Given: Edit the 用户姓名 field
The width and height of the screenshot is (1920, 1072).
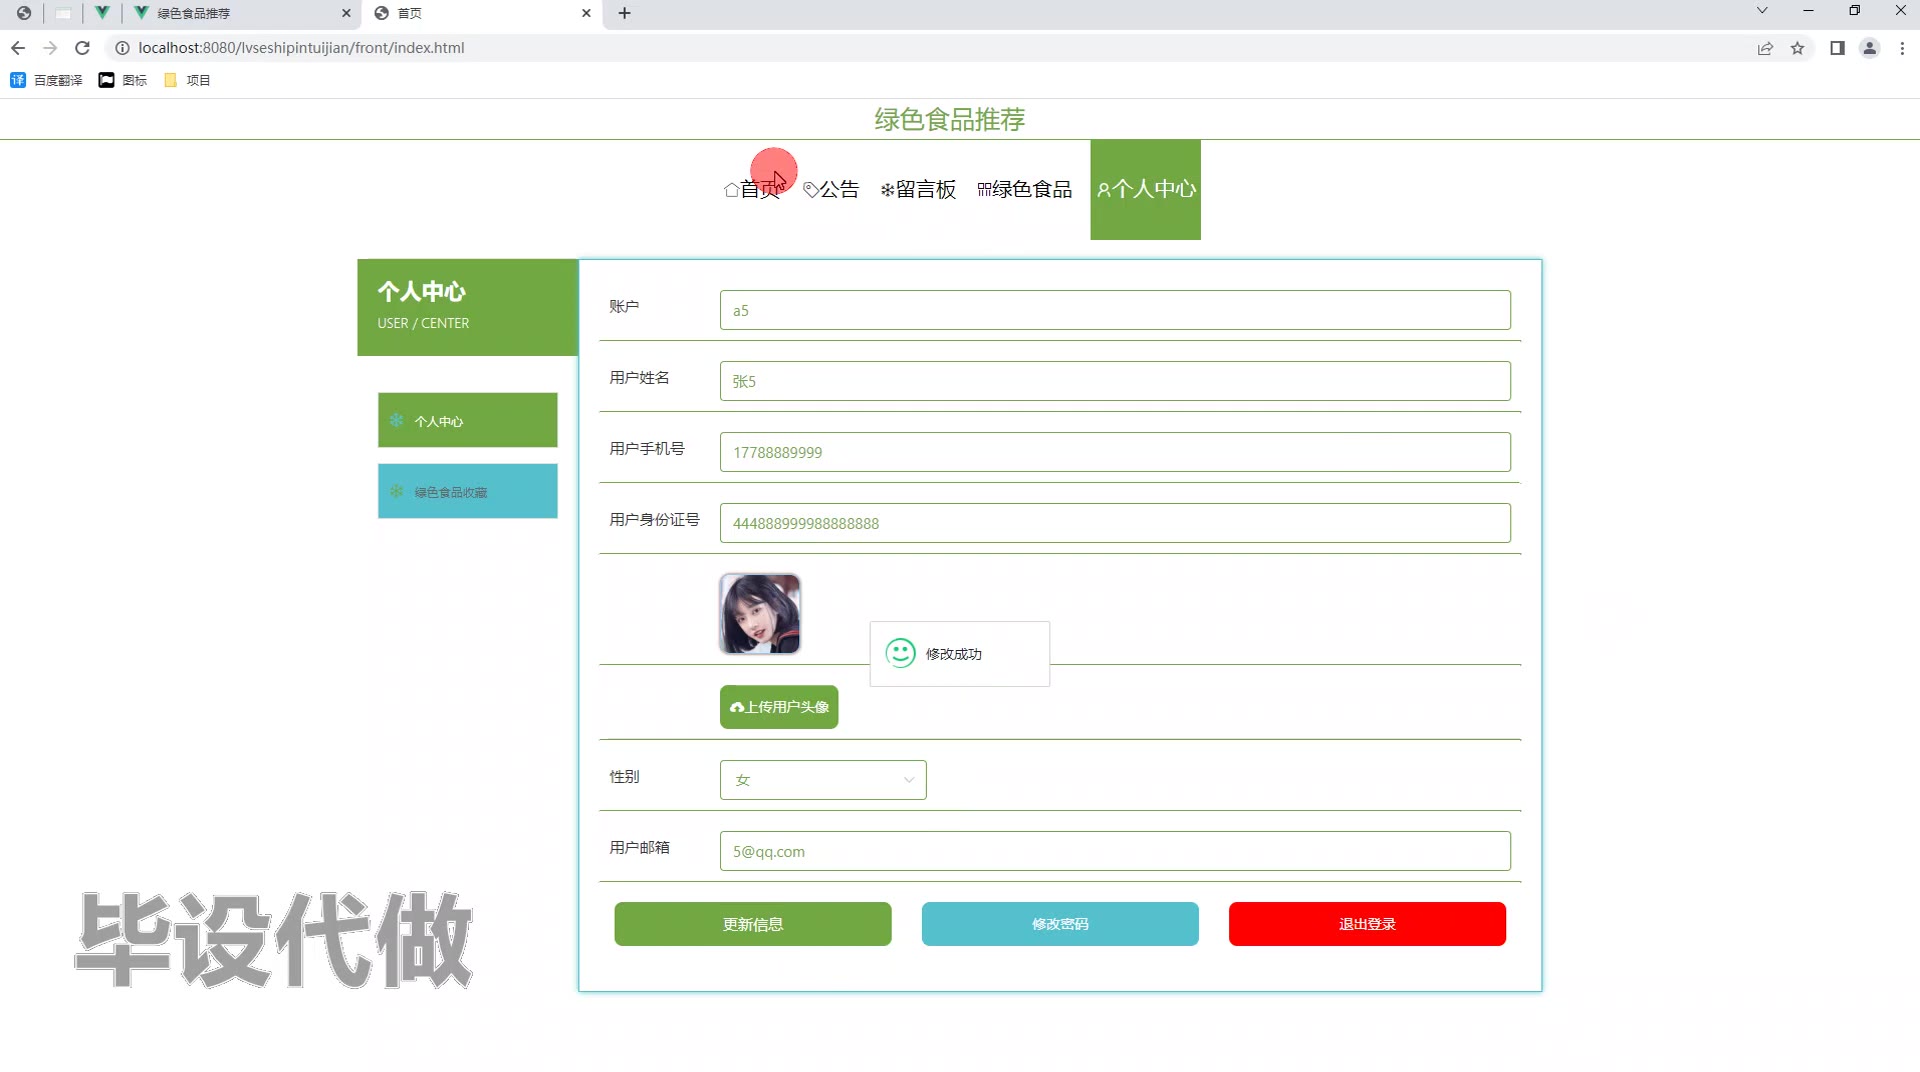Looking at the screenshot, I should coord(1115,381).
